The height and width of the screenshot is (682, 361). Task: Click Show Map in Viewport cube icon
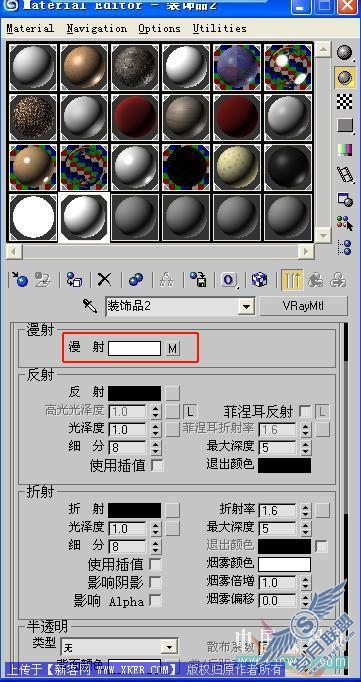point(260,279)
